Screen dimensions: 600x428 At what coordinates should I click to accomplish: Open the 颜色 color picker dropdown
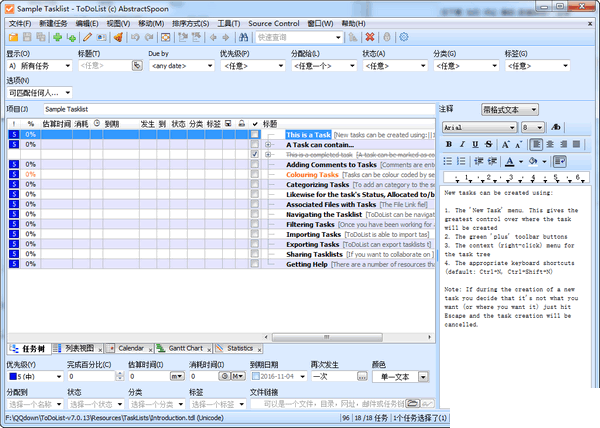point(423,377)
